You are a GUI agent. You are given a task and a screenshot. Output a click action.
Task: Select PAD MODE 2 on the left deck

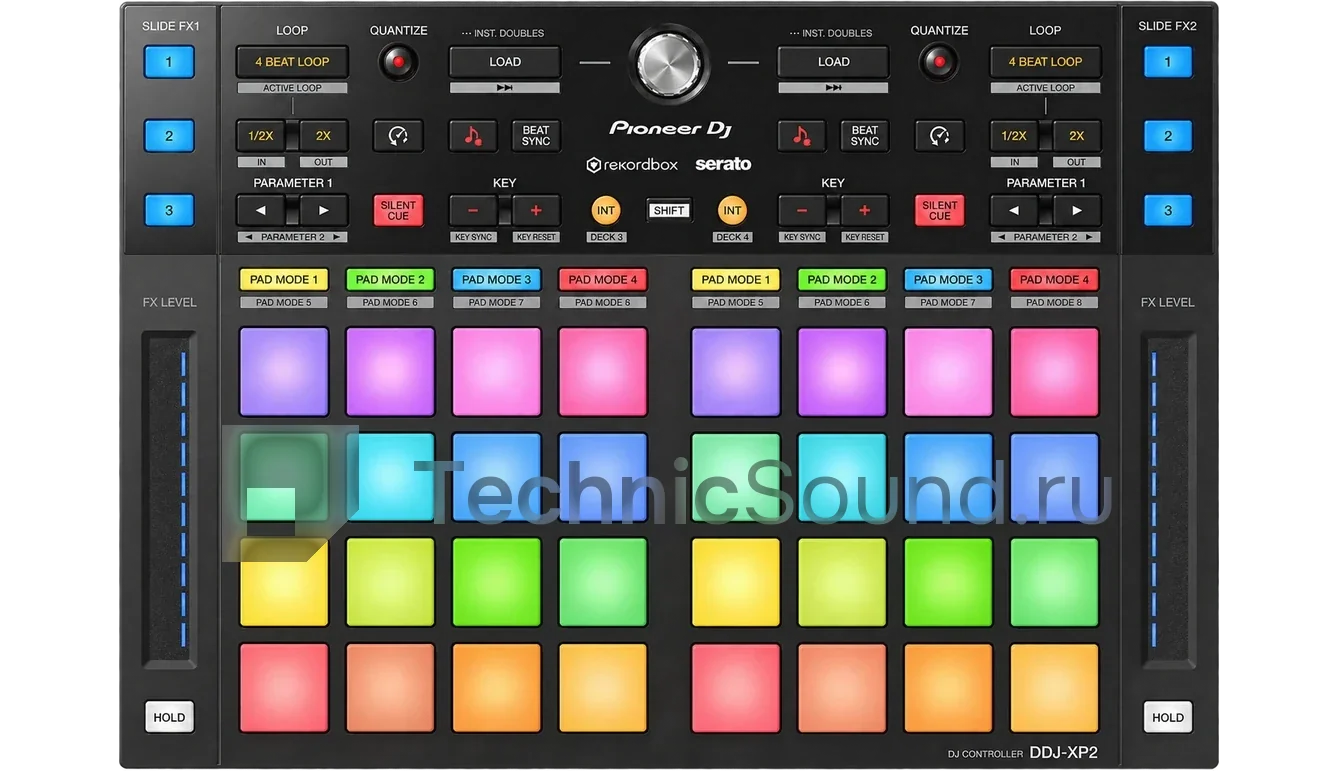[390, 280]
